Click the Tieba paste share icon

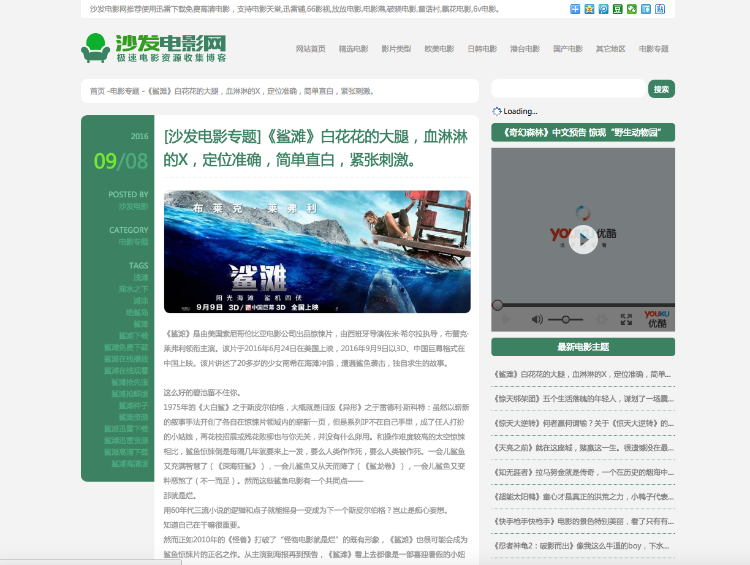660,9
